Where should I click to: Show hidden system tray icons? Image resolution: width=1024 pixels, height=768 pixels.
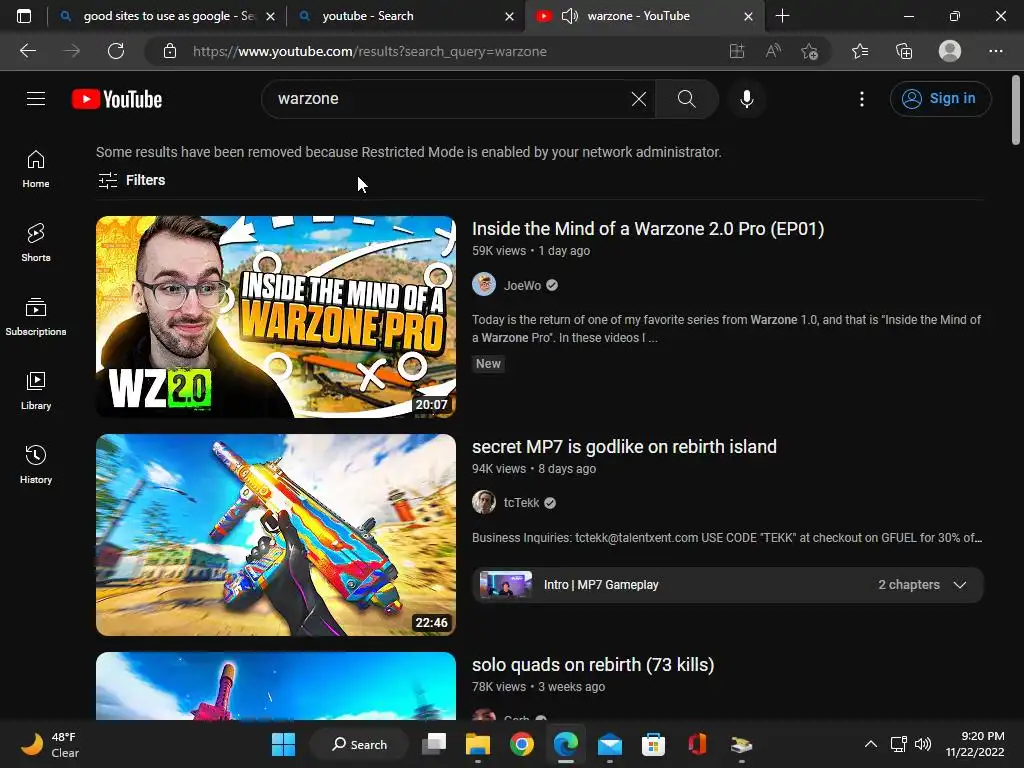[x=871, y=744]
